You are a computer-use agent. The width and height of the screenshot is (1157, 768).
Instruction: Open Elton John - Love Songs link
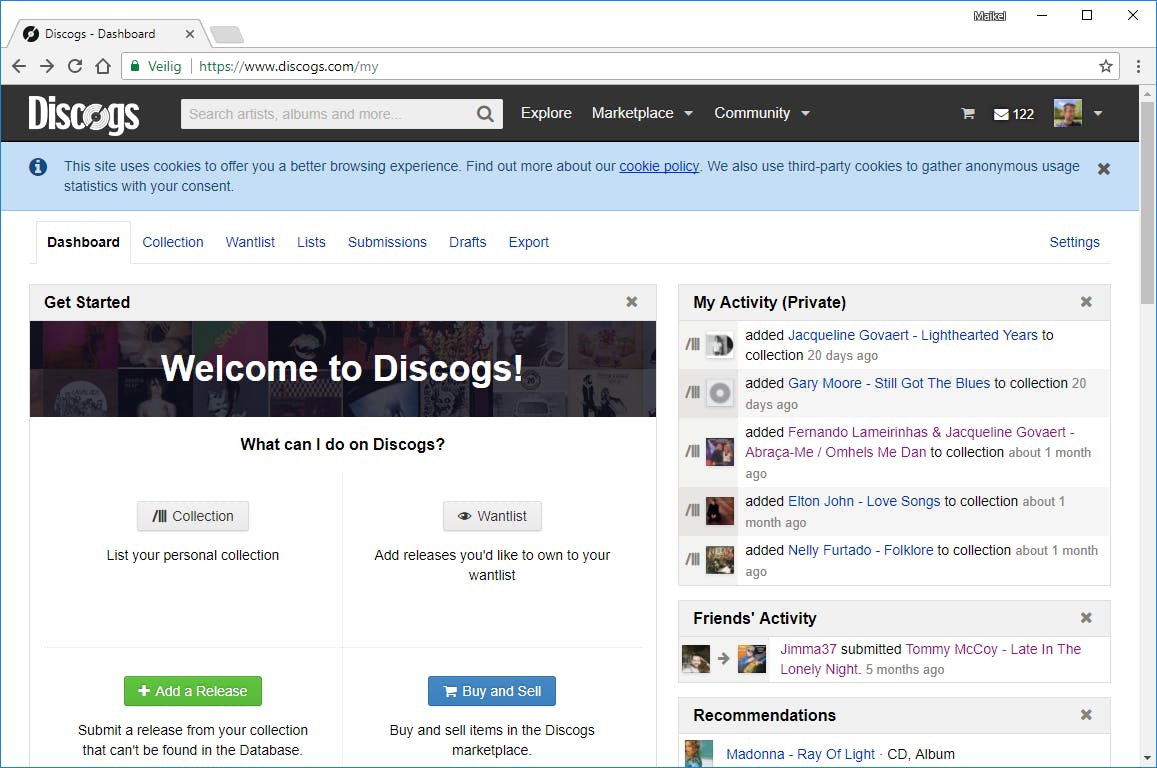pyautogui.click(x=864, y=501)
